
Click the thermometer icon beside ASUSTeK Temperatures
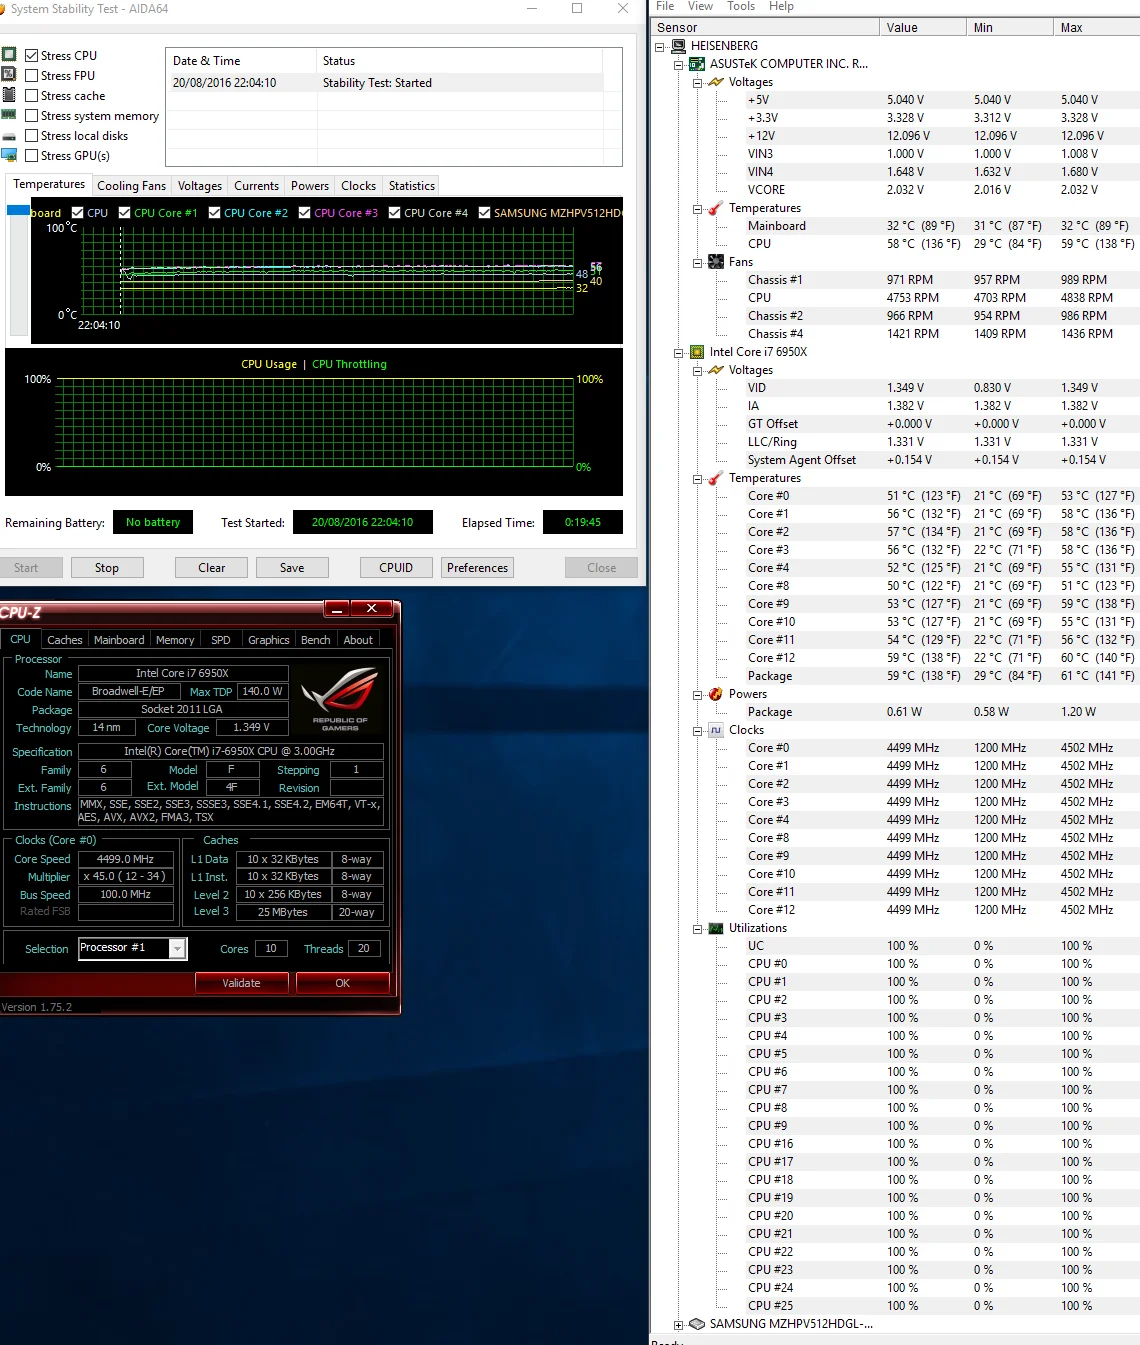click(x=716, y=208)
